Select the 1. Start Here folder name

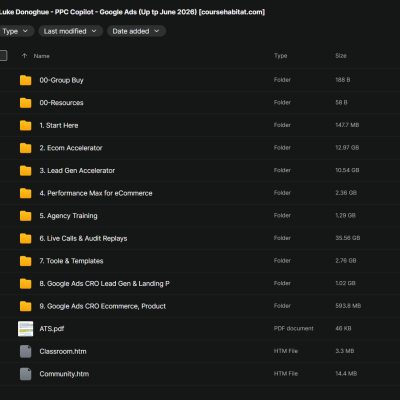59,125
